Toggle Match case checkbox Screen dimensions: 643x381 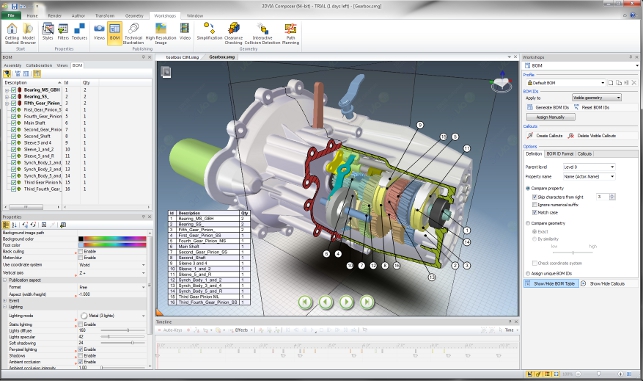pyautogui.click(x=534, y=212)
